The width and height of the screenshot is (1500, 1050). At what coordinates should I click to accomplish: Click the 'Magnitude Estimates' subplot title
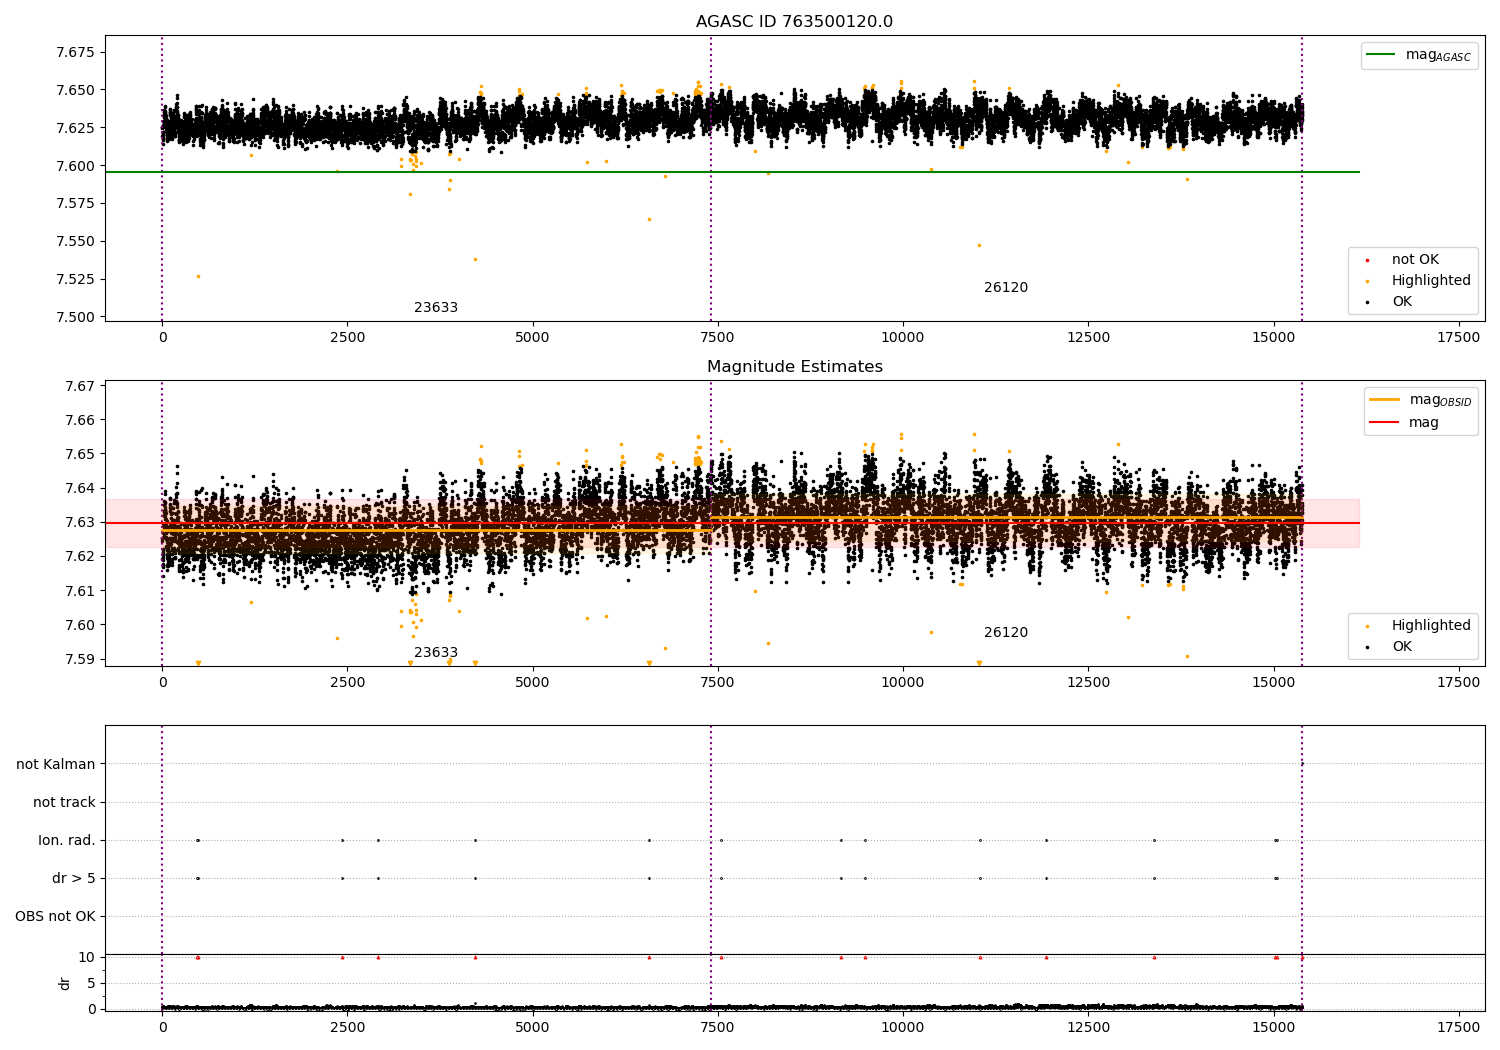pos(794,367)
